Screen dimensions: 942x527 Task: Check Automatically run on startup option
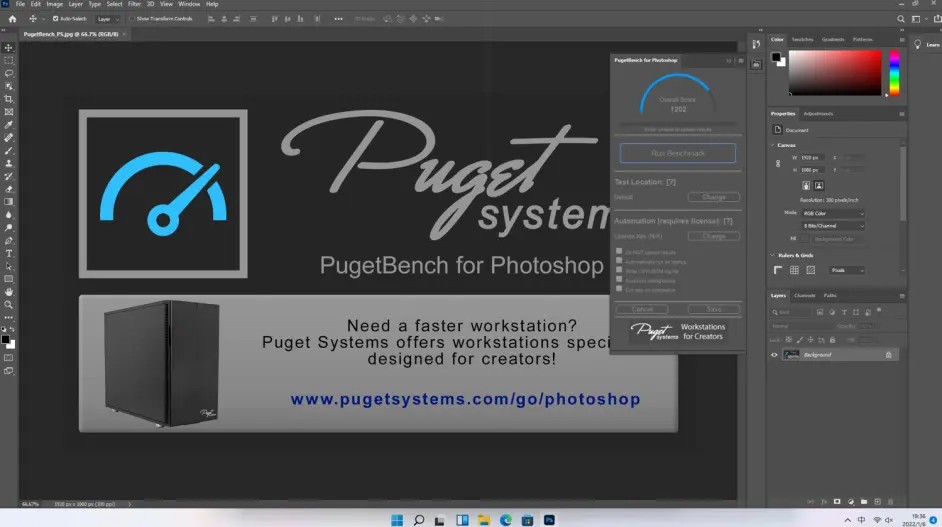[x=619, y=261]
